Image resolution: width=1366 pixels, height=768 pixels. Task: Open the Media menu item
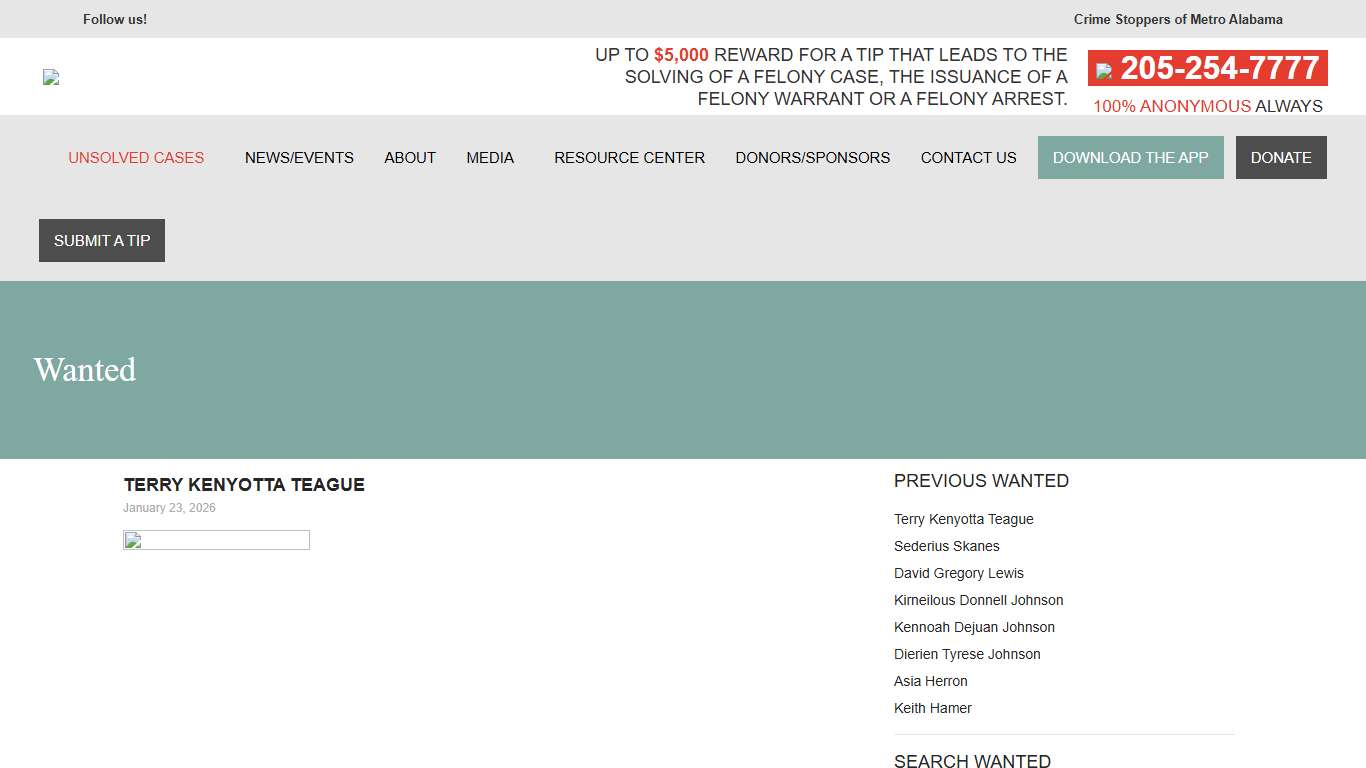pos(490,158)
